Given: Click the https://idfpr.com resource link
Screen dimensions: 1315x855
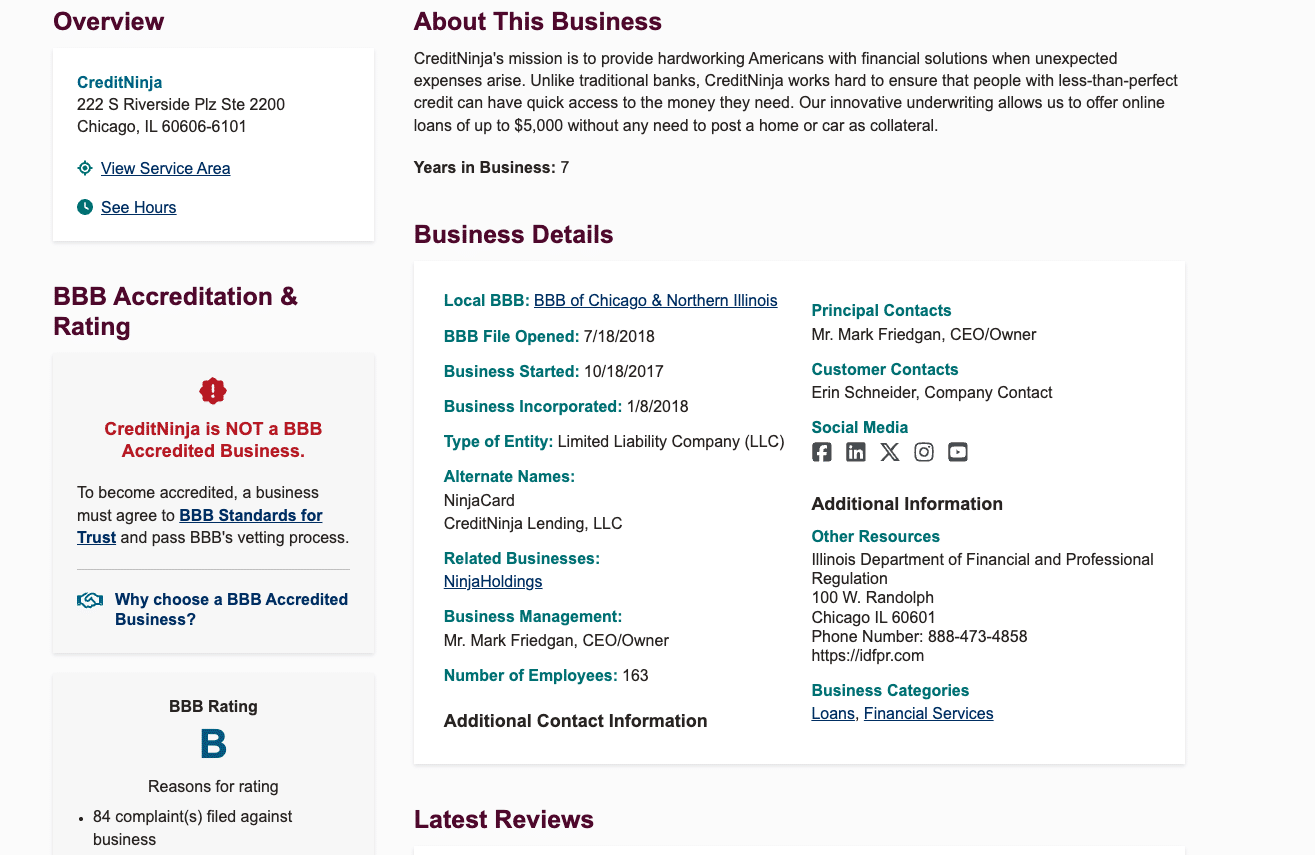Looking at the screenshot, I should click(867, 655).
